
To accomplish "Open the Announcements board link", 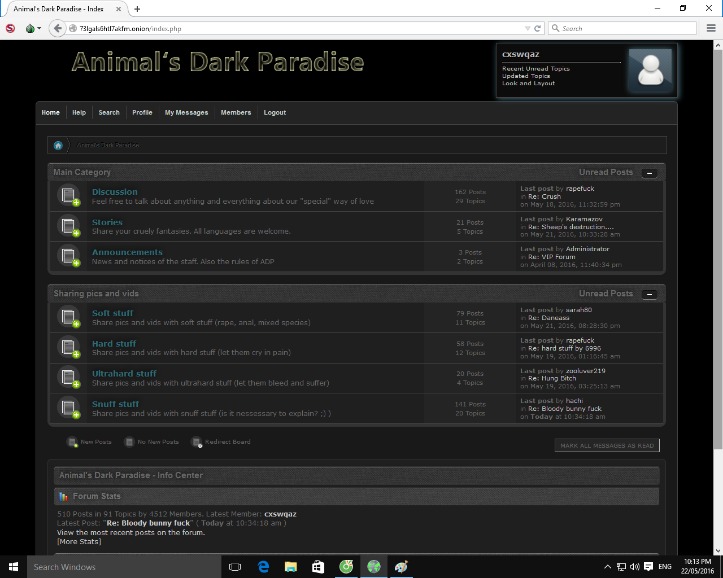I will [127, 252].
